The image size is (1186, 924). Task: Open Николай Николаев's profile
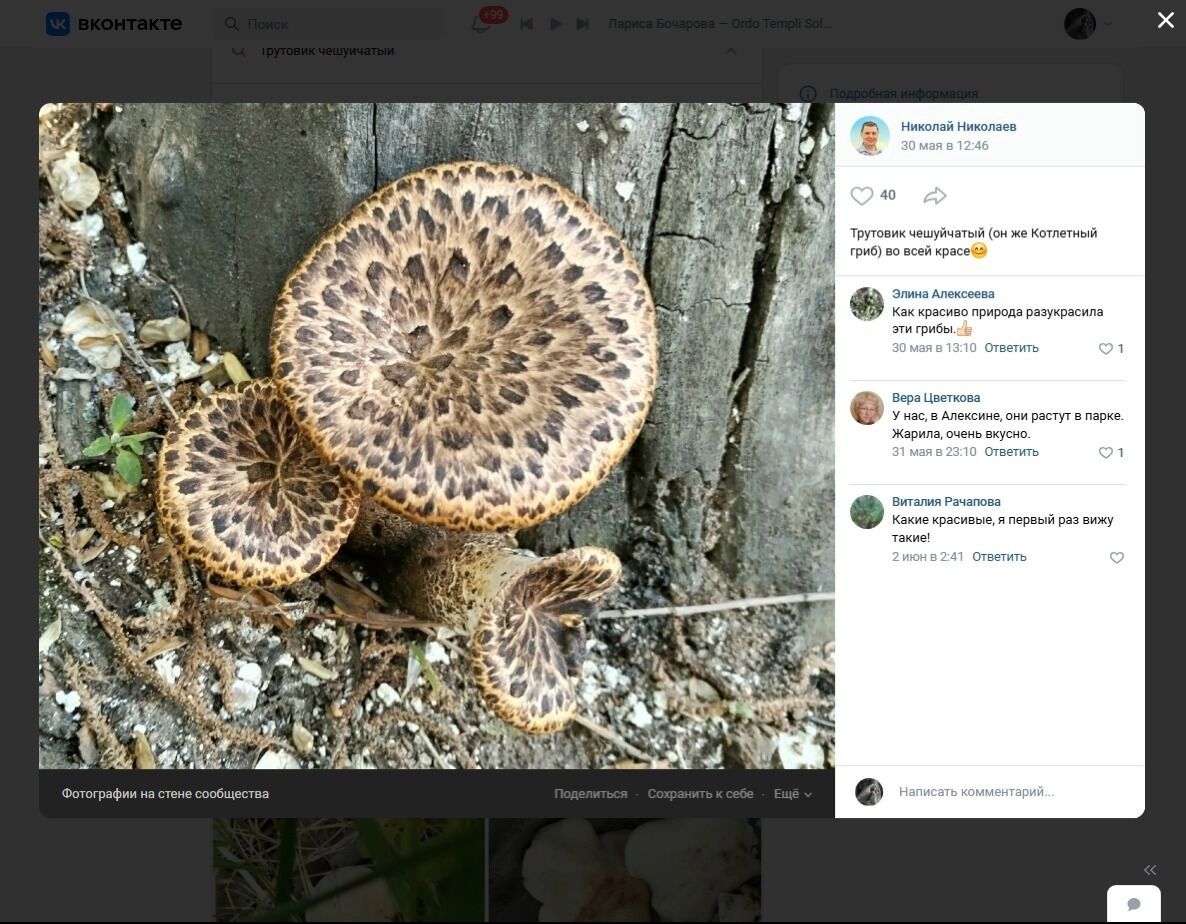coord(958,127)
